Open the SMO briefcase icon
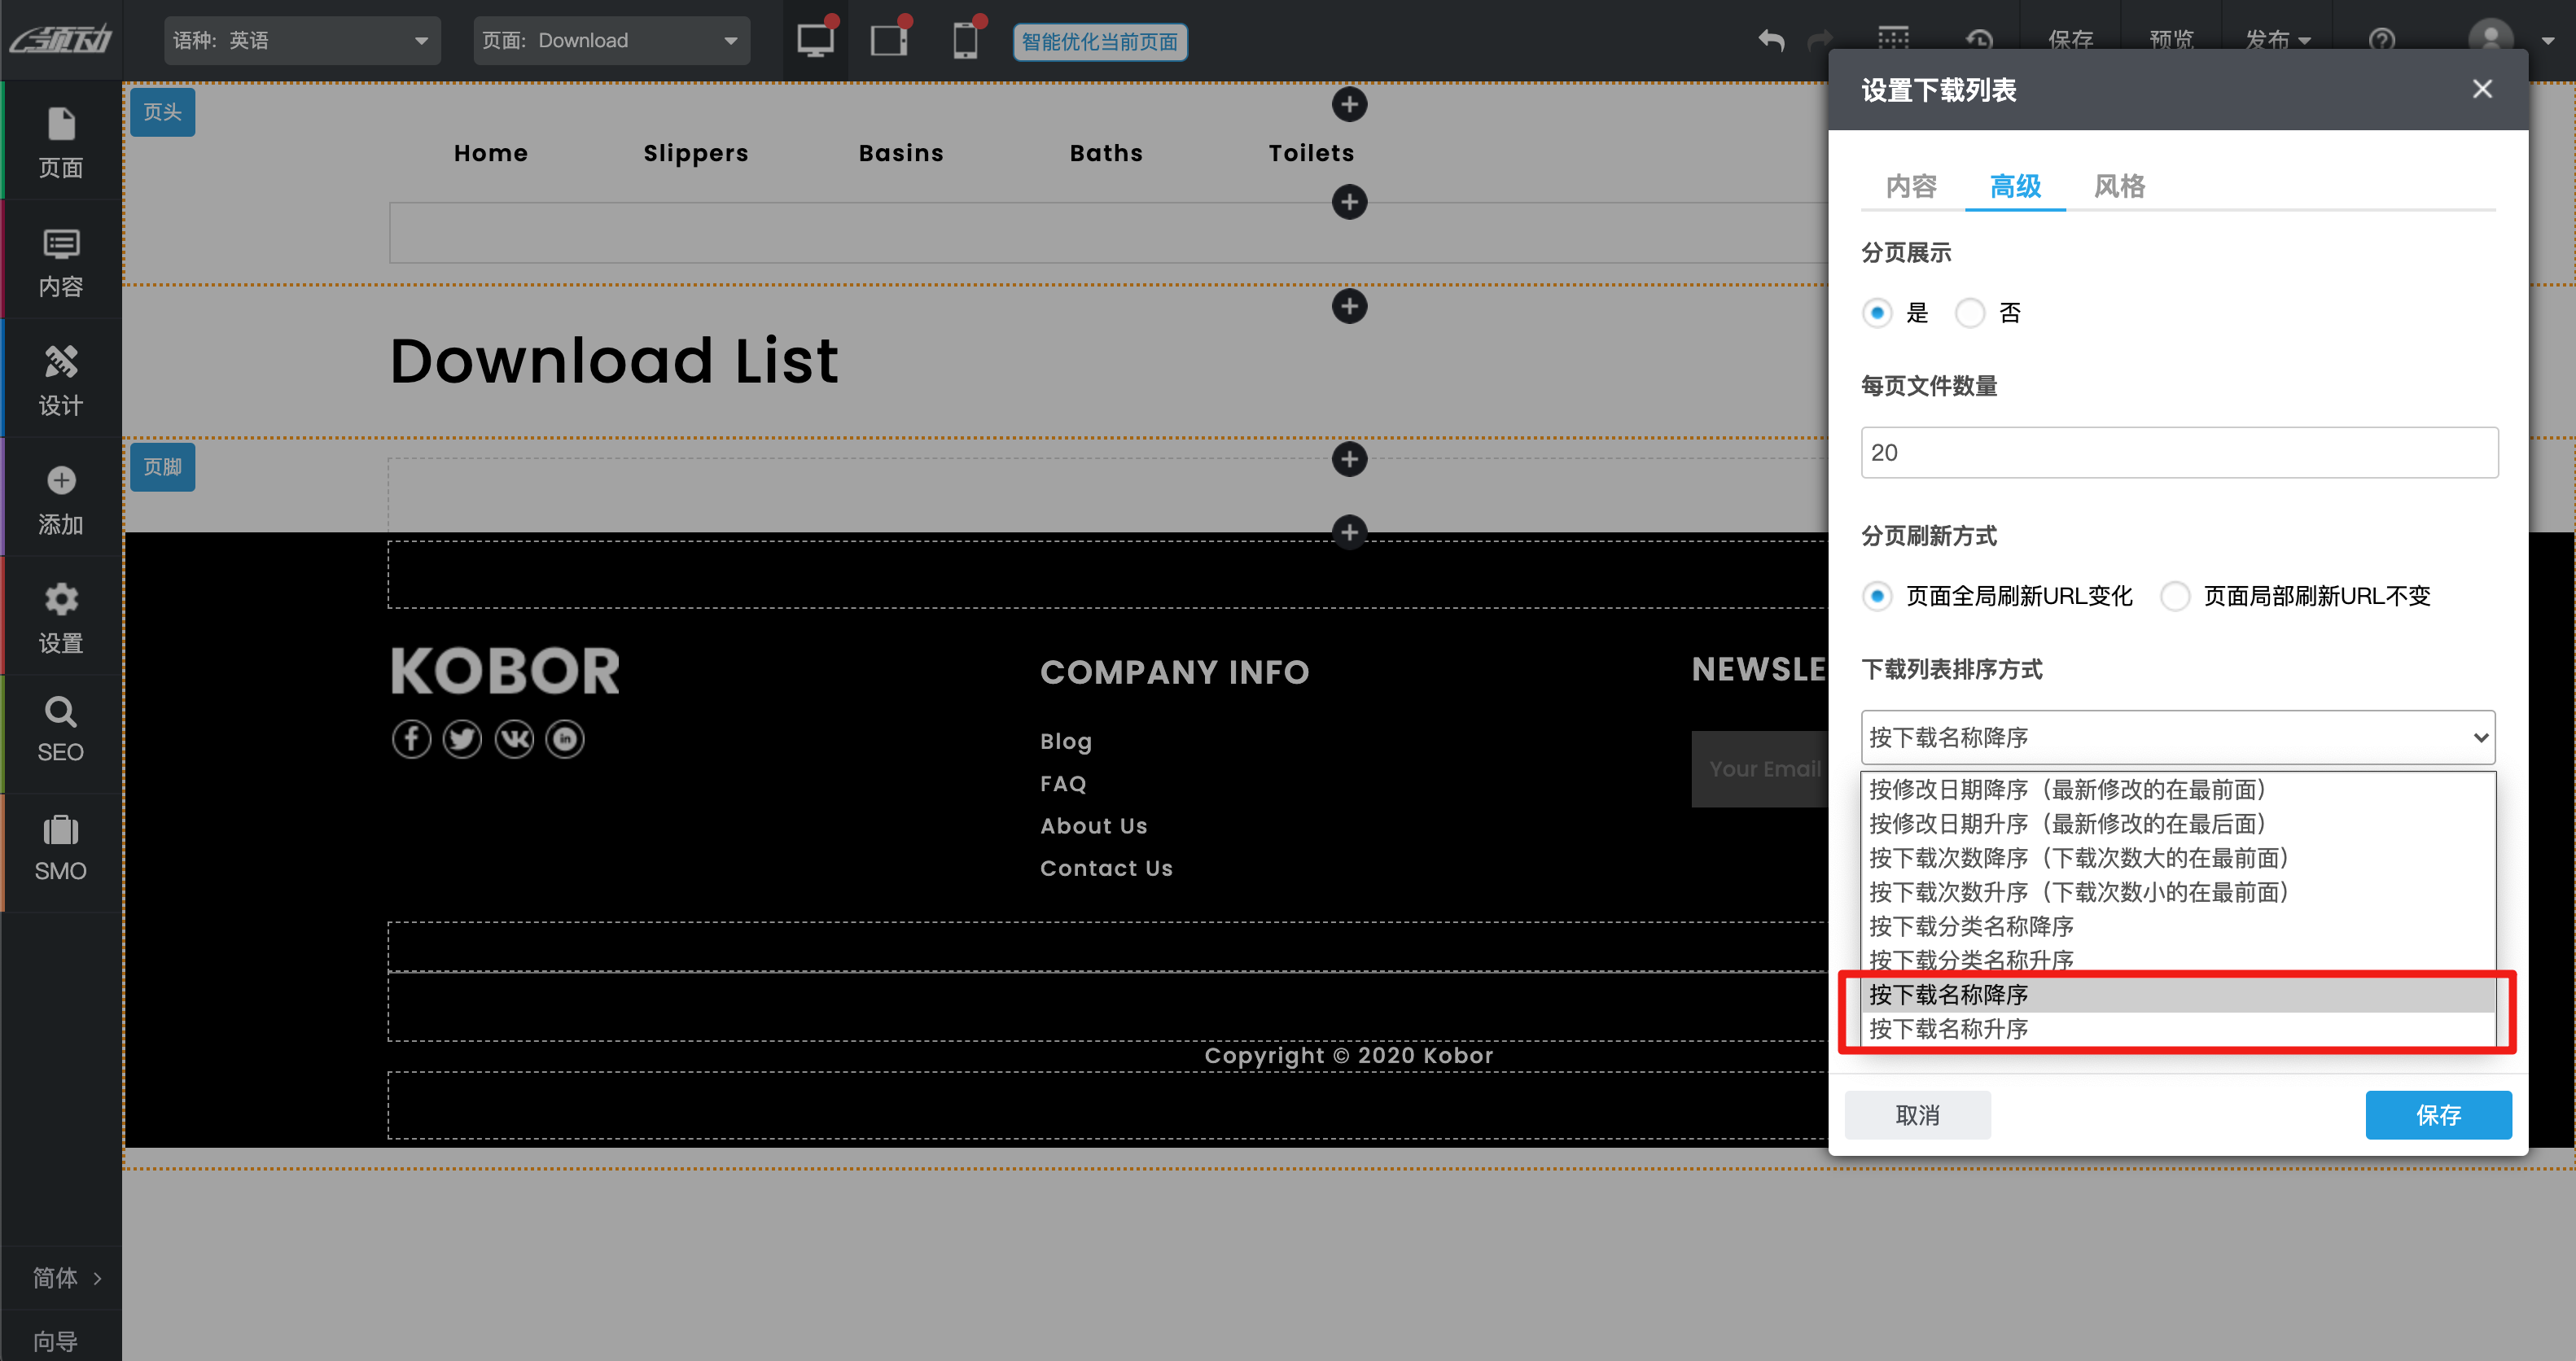The image size is (2576, 1361). [60, 848]
